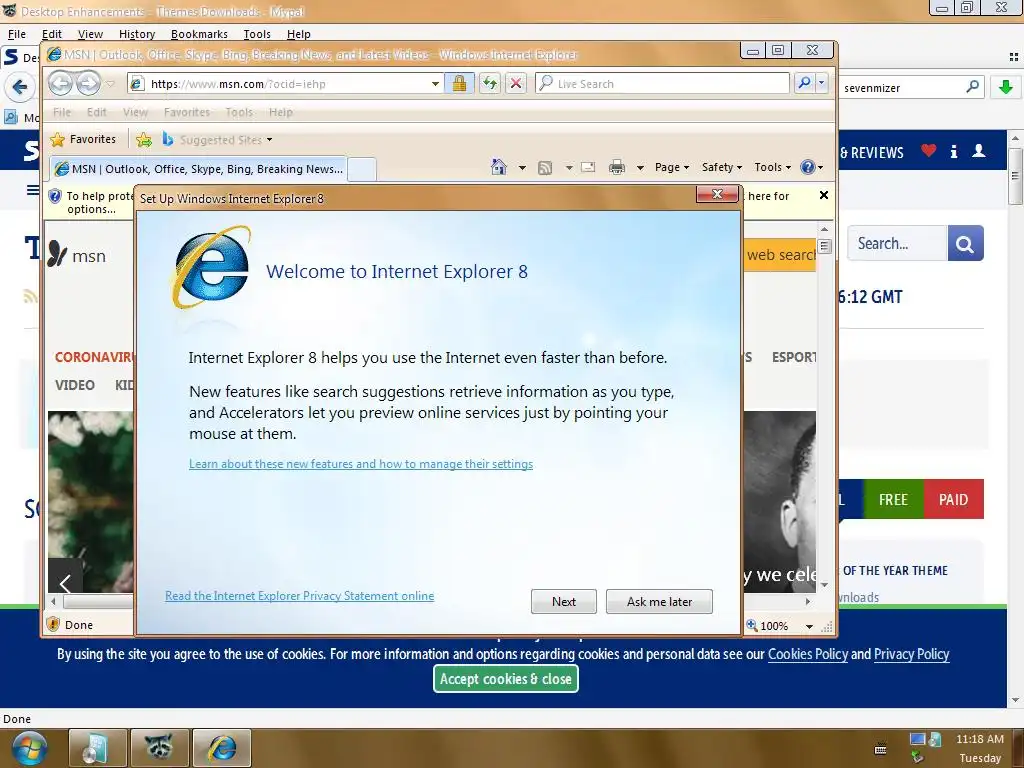
Task: Click the IE RSS feeds icon
Action: (x=545, y=168)
